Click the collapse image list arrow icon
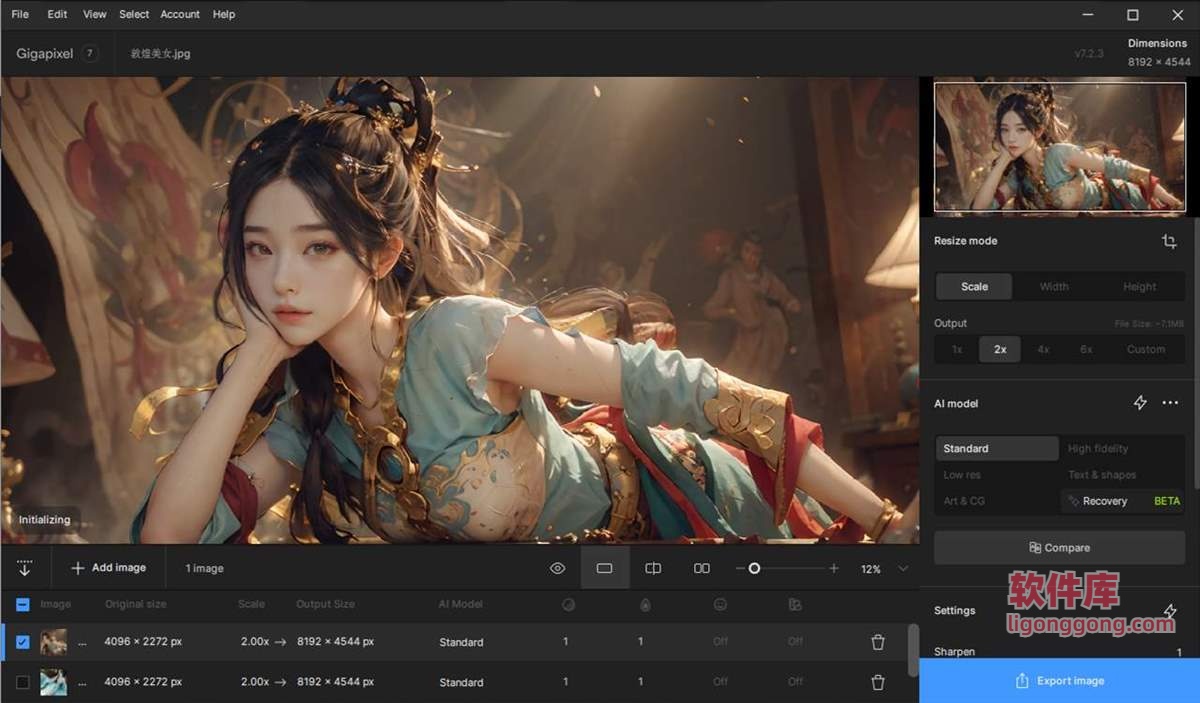 coord(25,568)
